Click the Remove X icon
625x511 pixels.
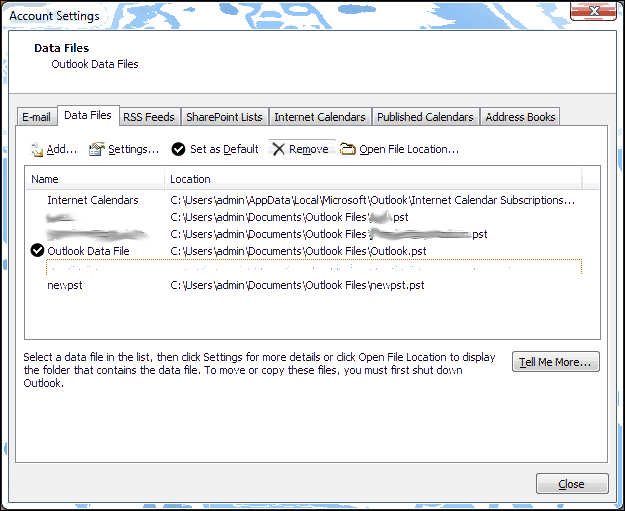(279, 149)
